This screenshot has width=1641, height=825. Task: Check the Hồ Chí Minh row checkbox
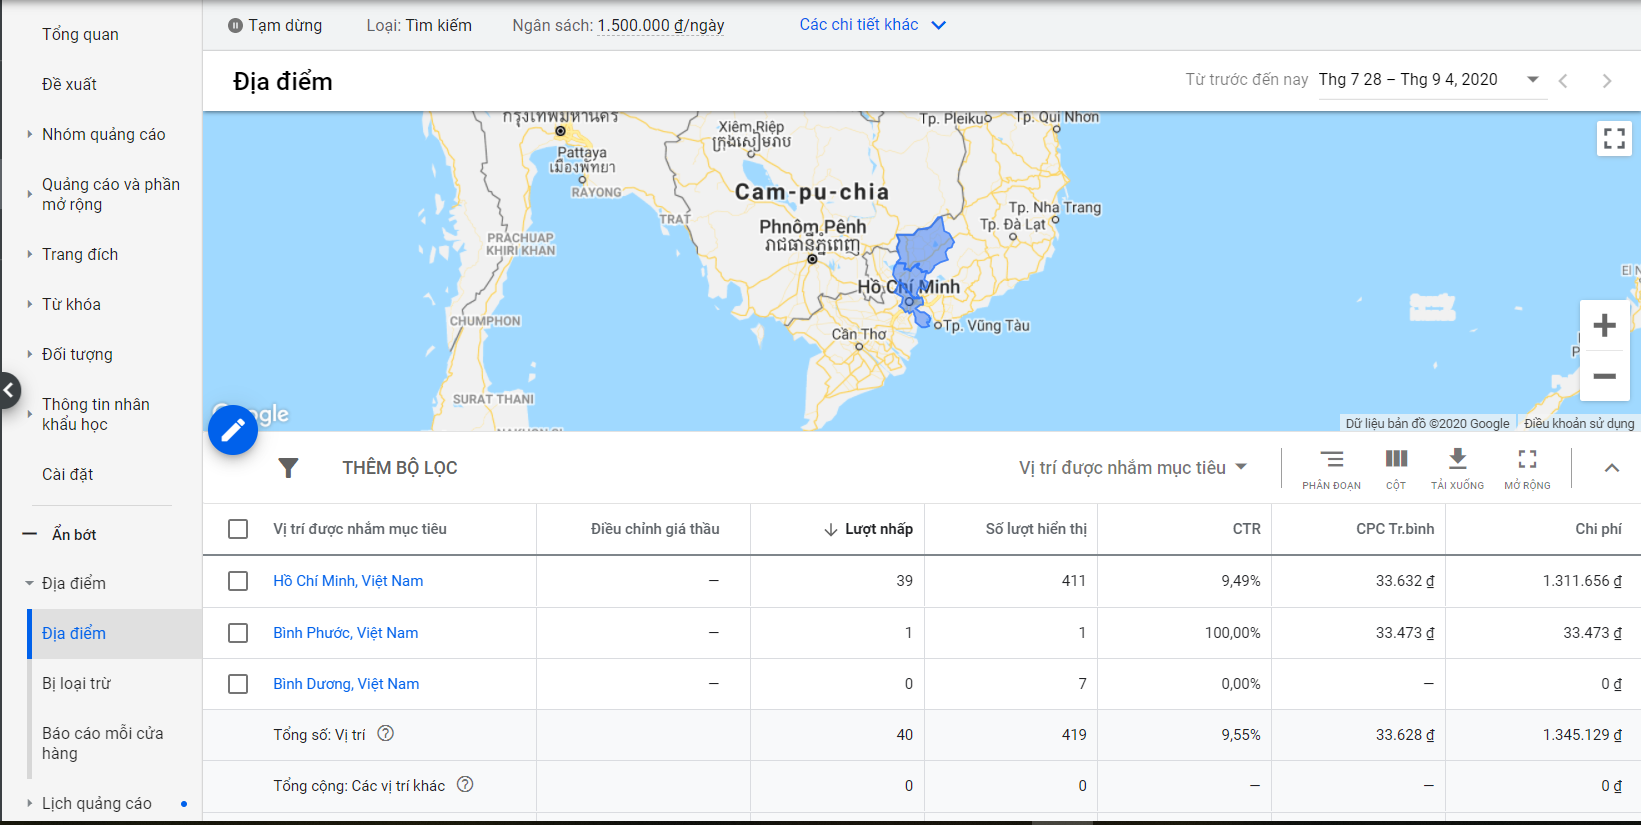[x=238, y=581]
